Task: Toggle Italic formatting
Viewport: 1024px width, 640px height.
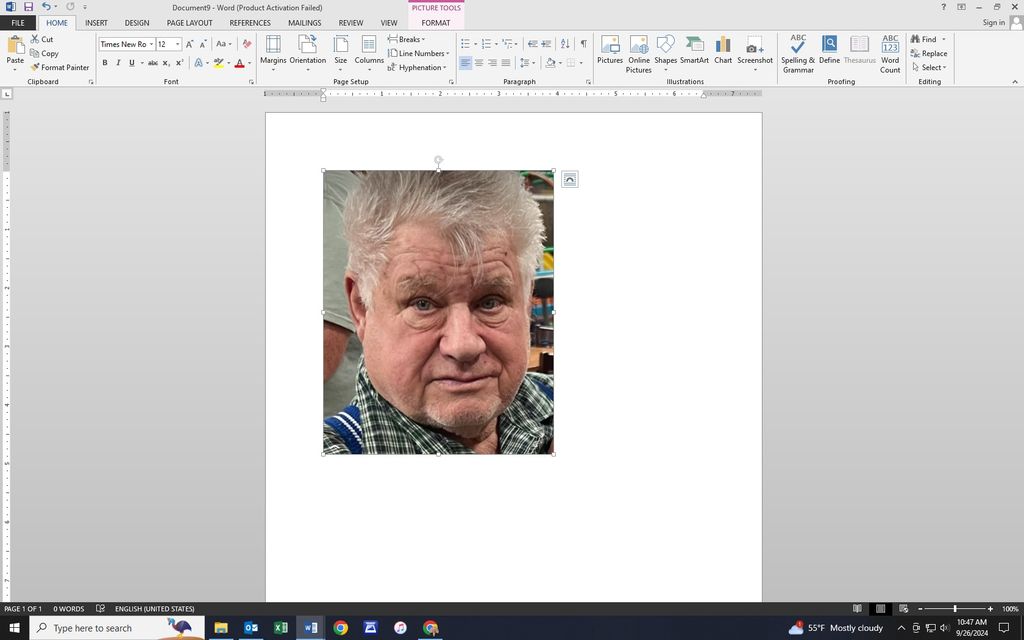Action: click(x=118, y=63)
